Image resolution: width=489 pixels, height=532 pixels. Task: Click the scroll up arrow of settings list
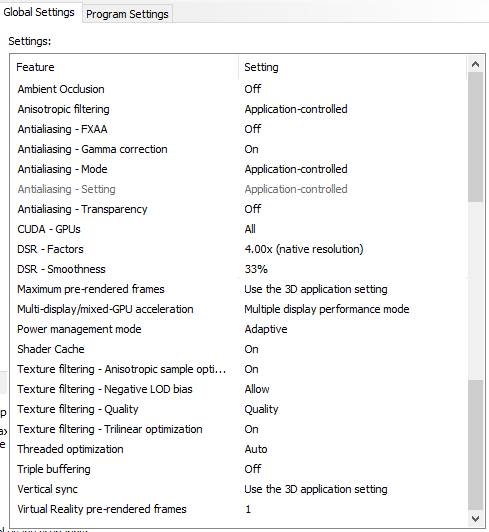click(475, 64)
